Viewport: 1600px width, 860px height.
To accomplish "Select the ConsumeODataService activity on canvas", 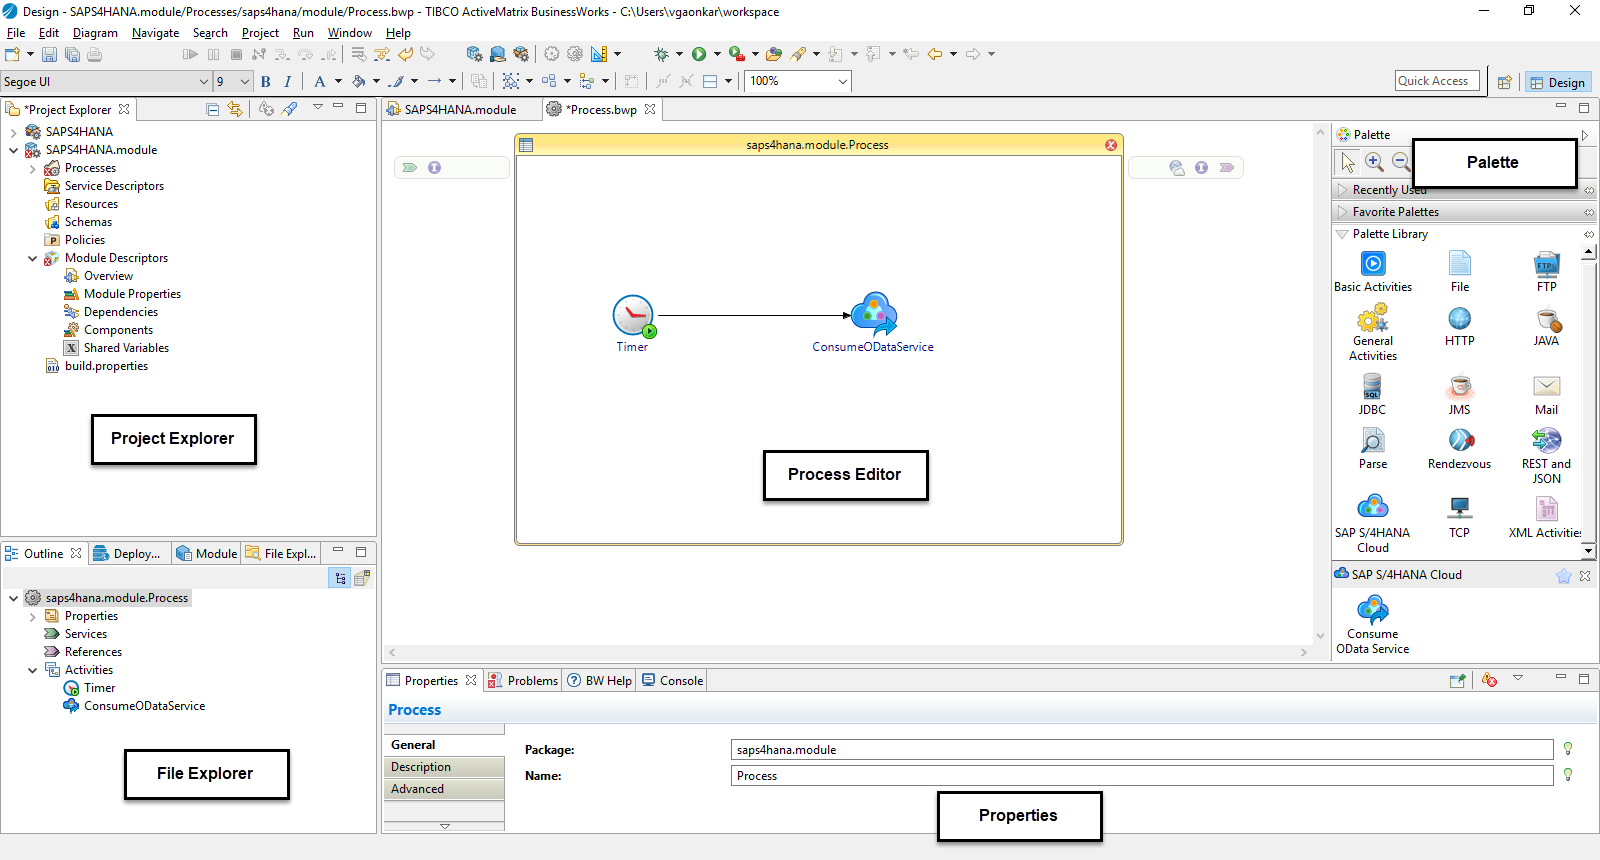I will click(x=873, y=314).
